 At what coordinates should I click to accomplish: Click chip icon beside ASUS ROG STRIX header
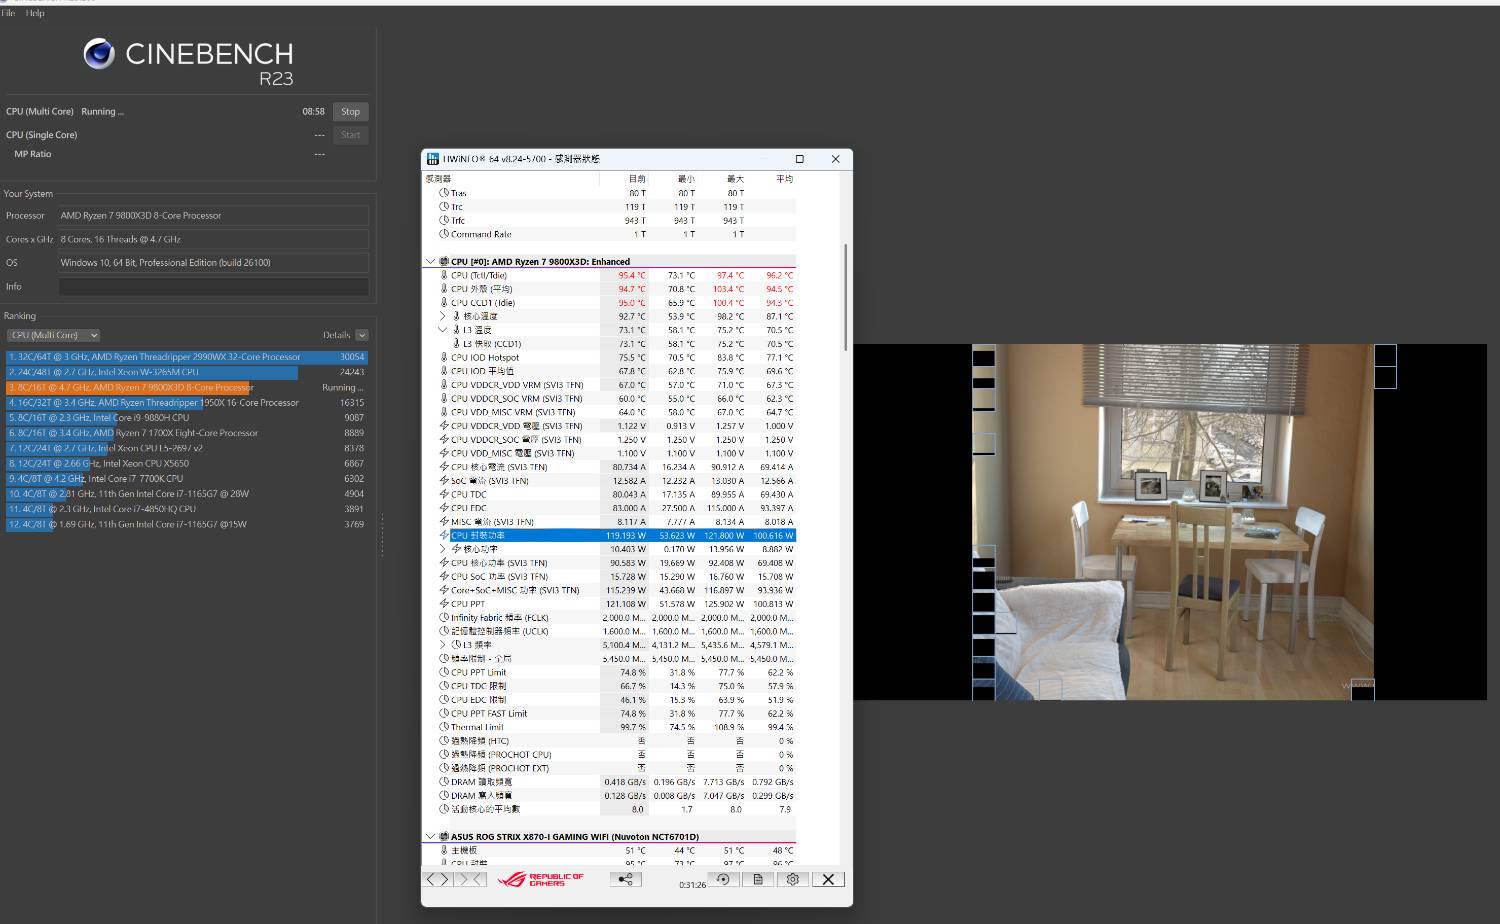(x=444, y=837)
